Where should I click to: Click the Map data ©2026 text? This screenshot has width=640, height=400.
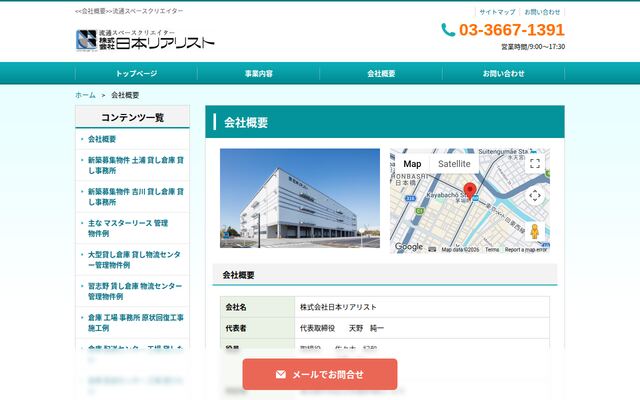tap(460, 249)
